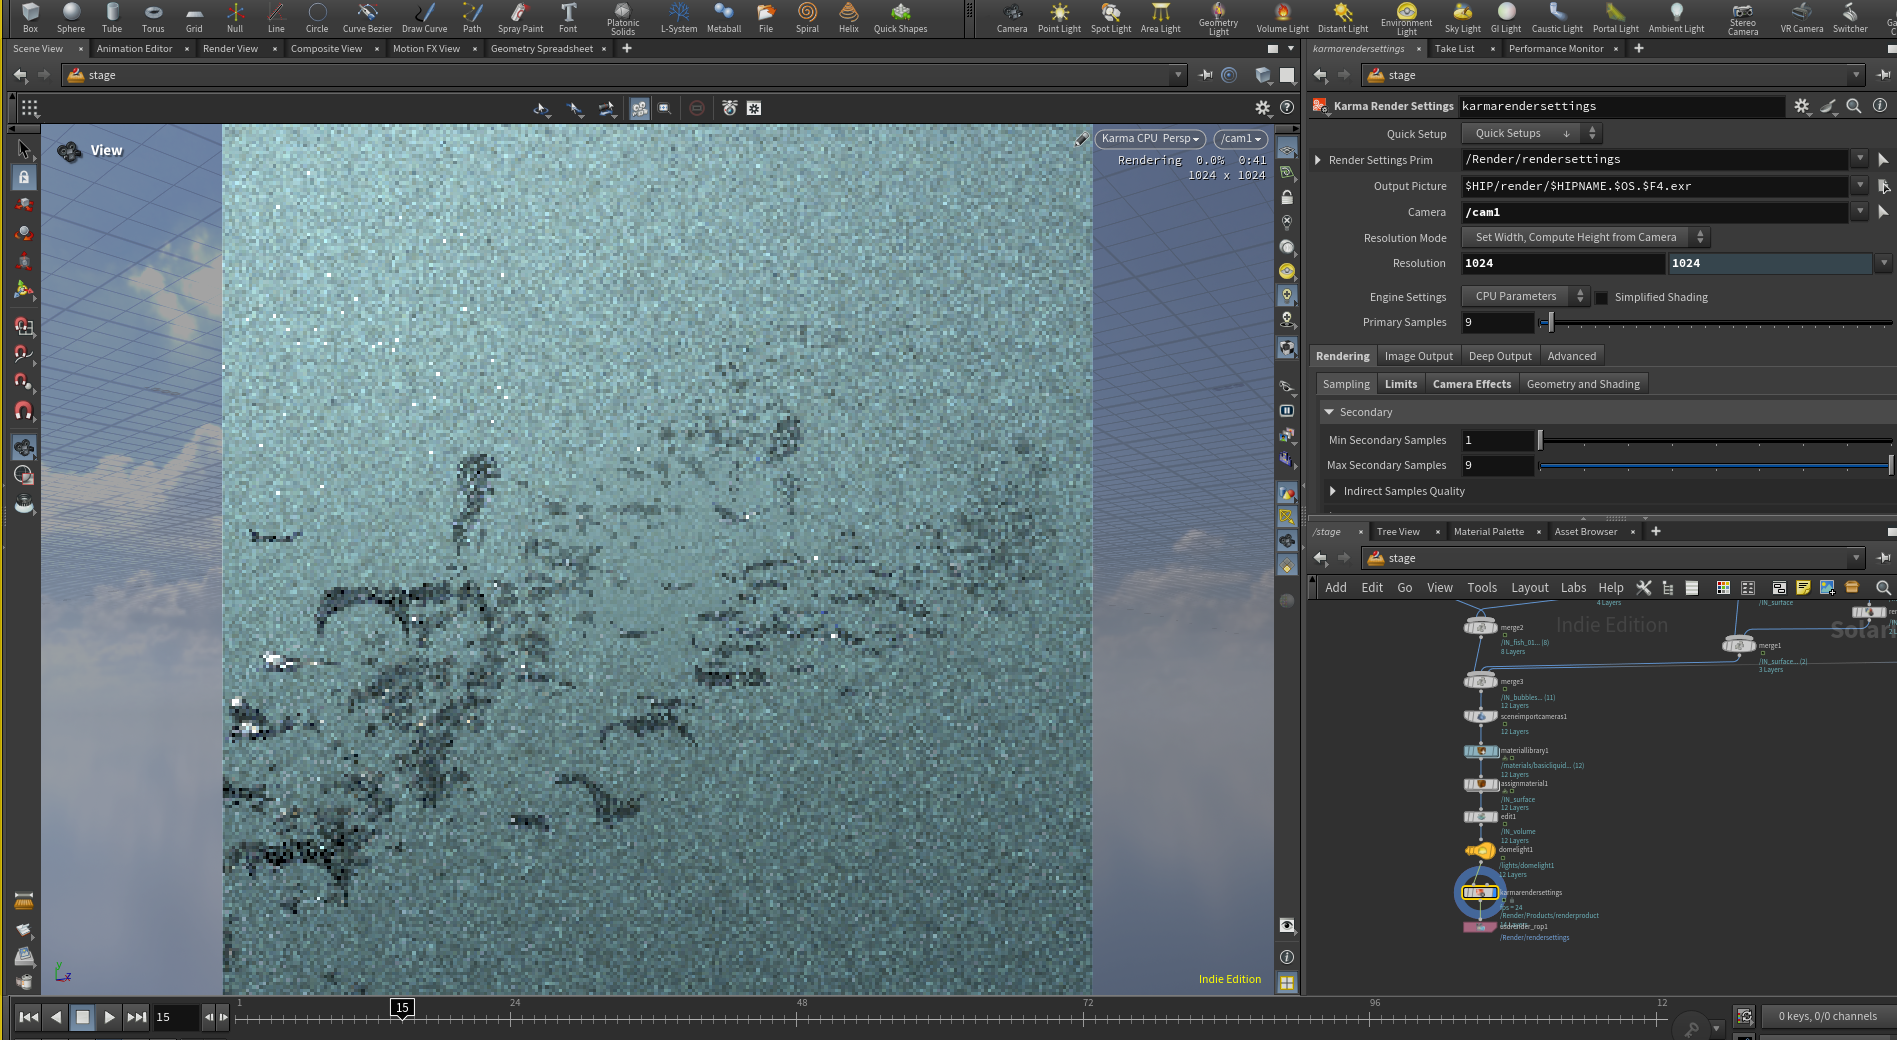
Task: Adjust the Primary Samples slider
Action: pos(1715,323)
